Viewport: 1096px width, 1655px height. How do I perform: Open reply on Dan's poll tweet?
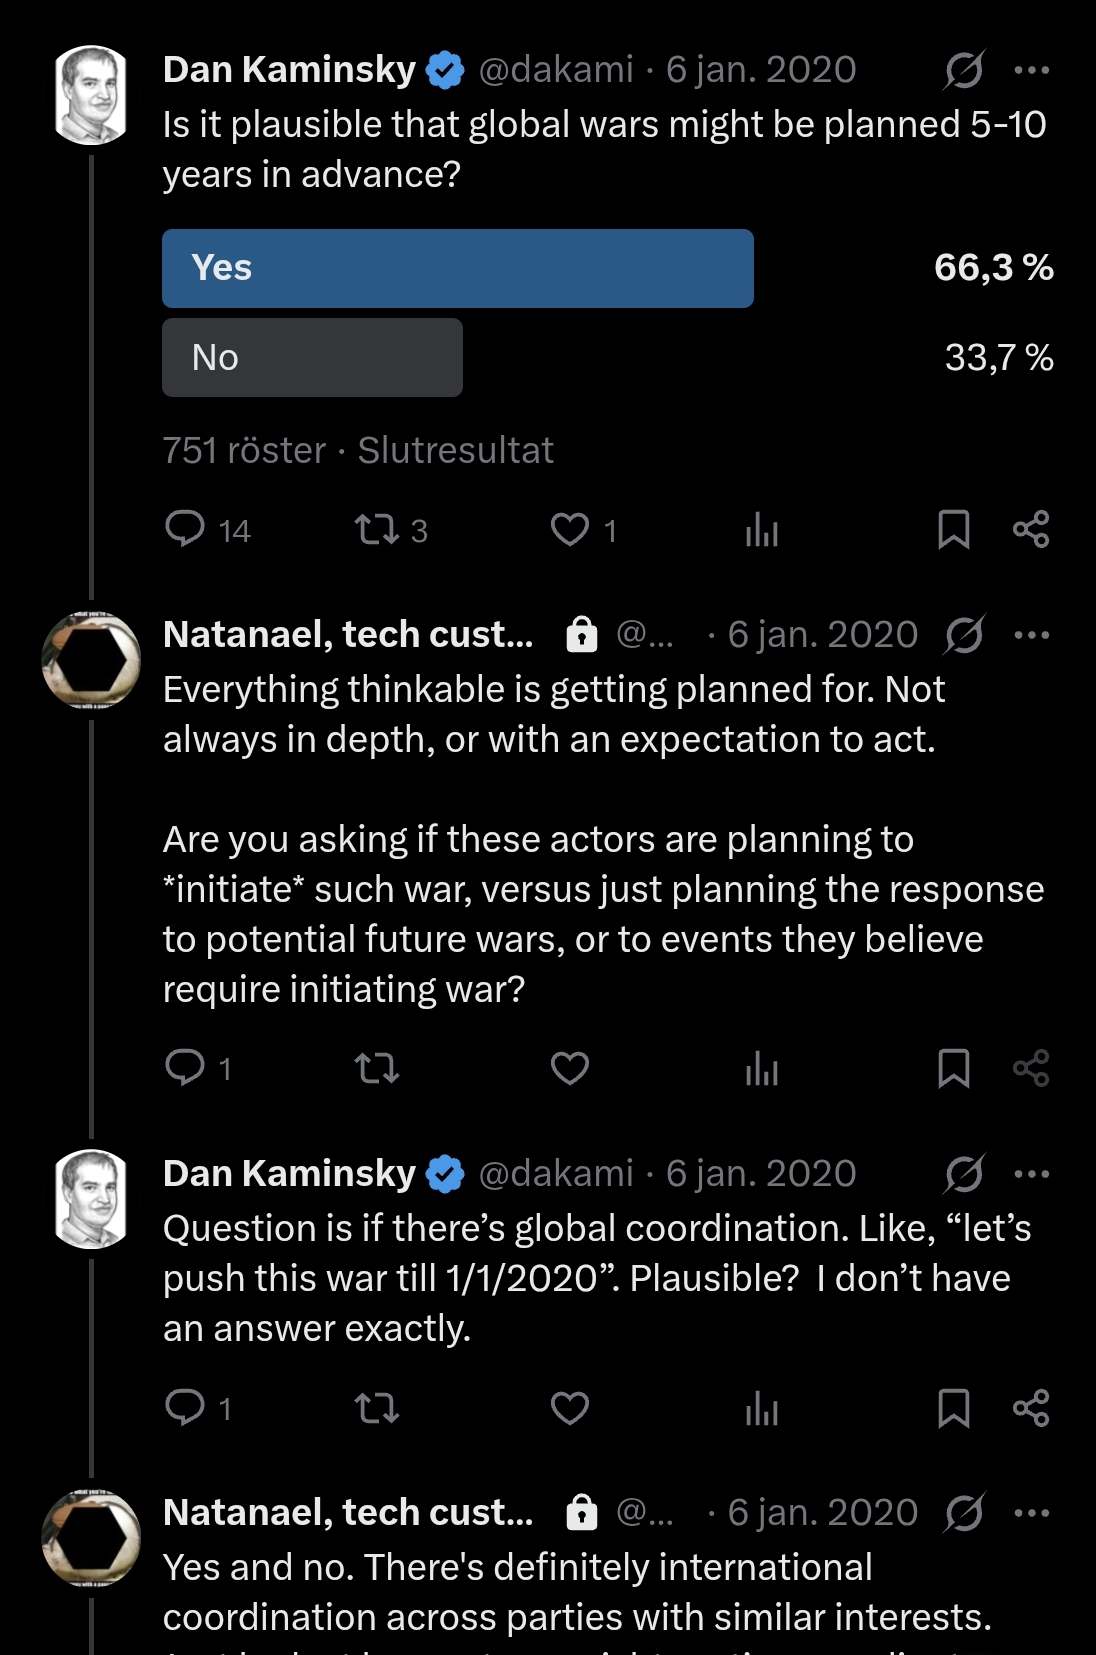[185, 528]
